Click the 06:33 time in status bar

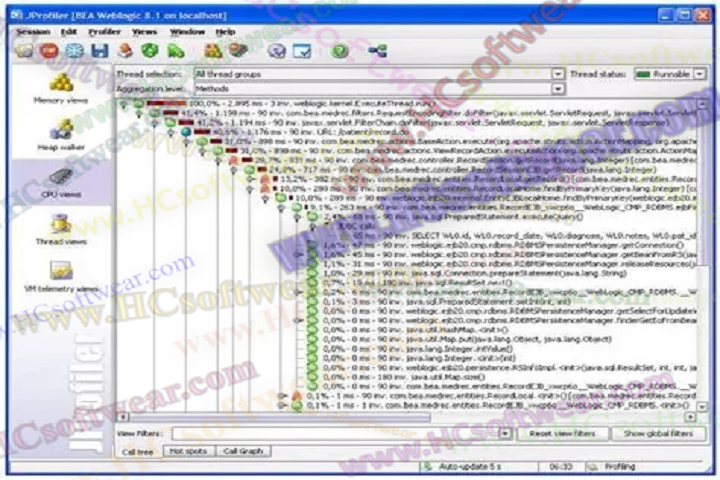pos(561,467)
